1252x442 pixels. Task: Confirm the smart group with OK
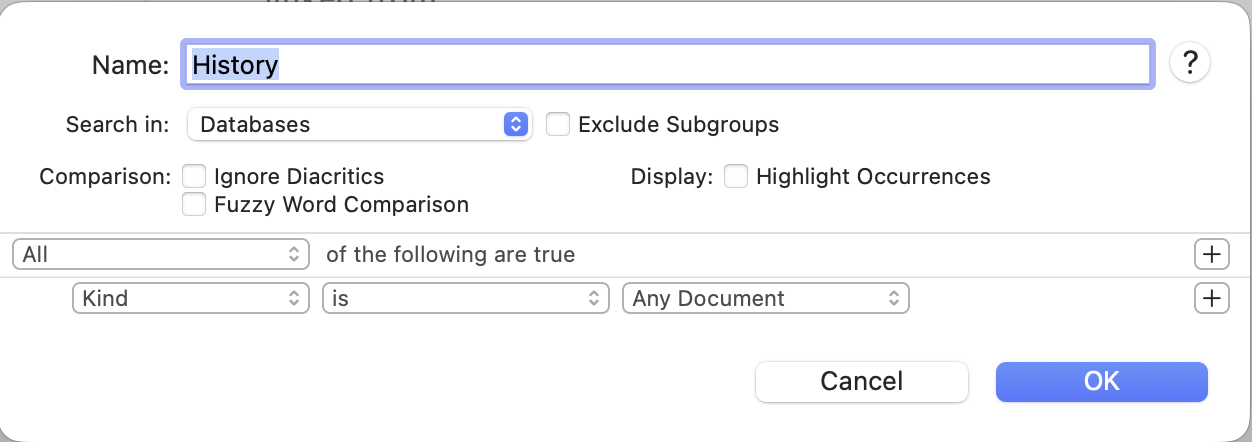pos(1101,381)
